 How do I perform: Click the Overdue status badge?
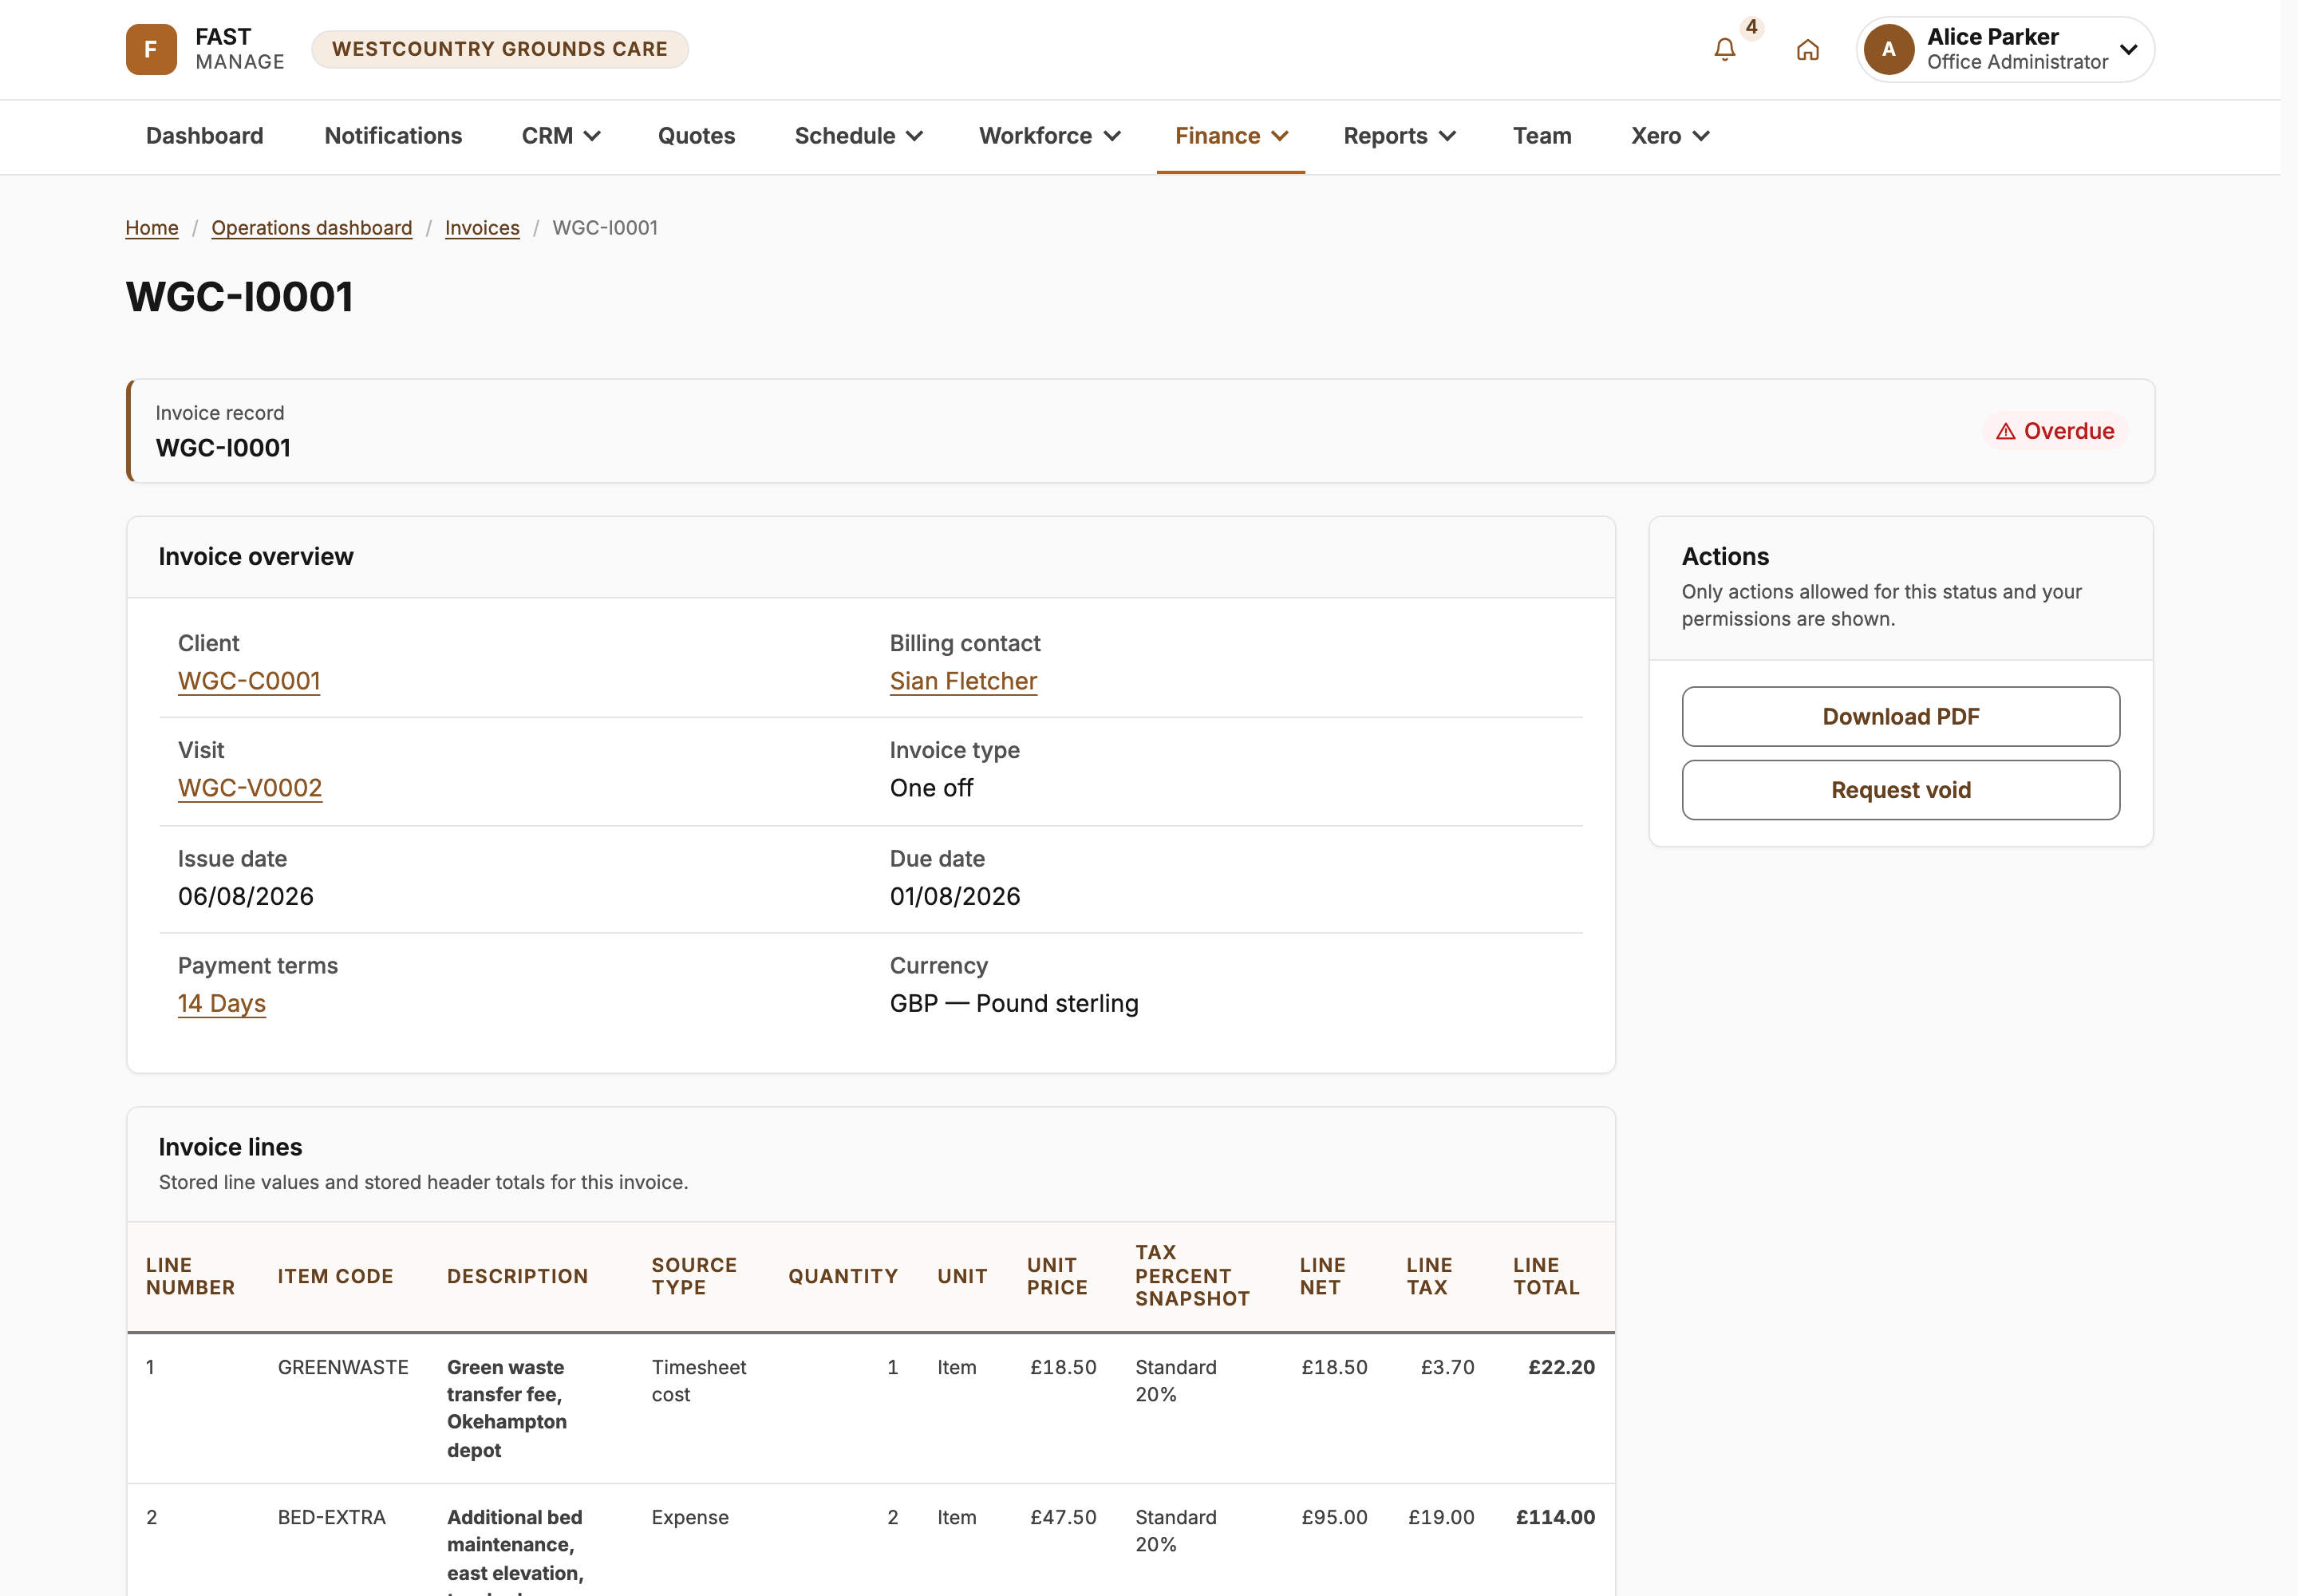(x=2055, y=431)
